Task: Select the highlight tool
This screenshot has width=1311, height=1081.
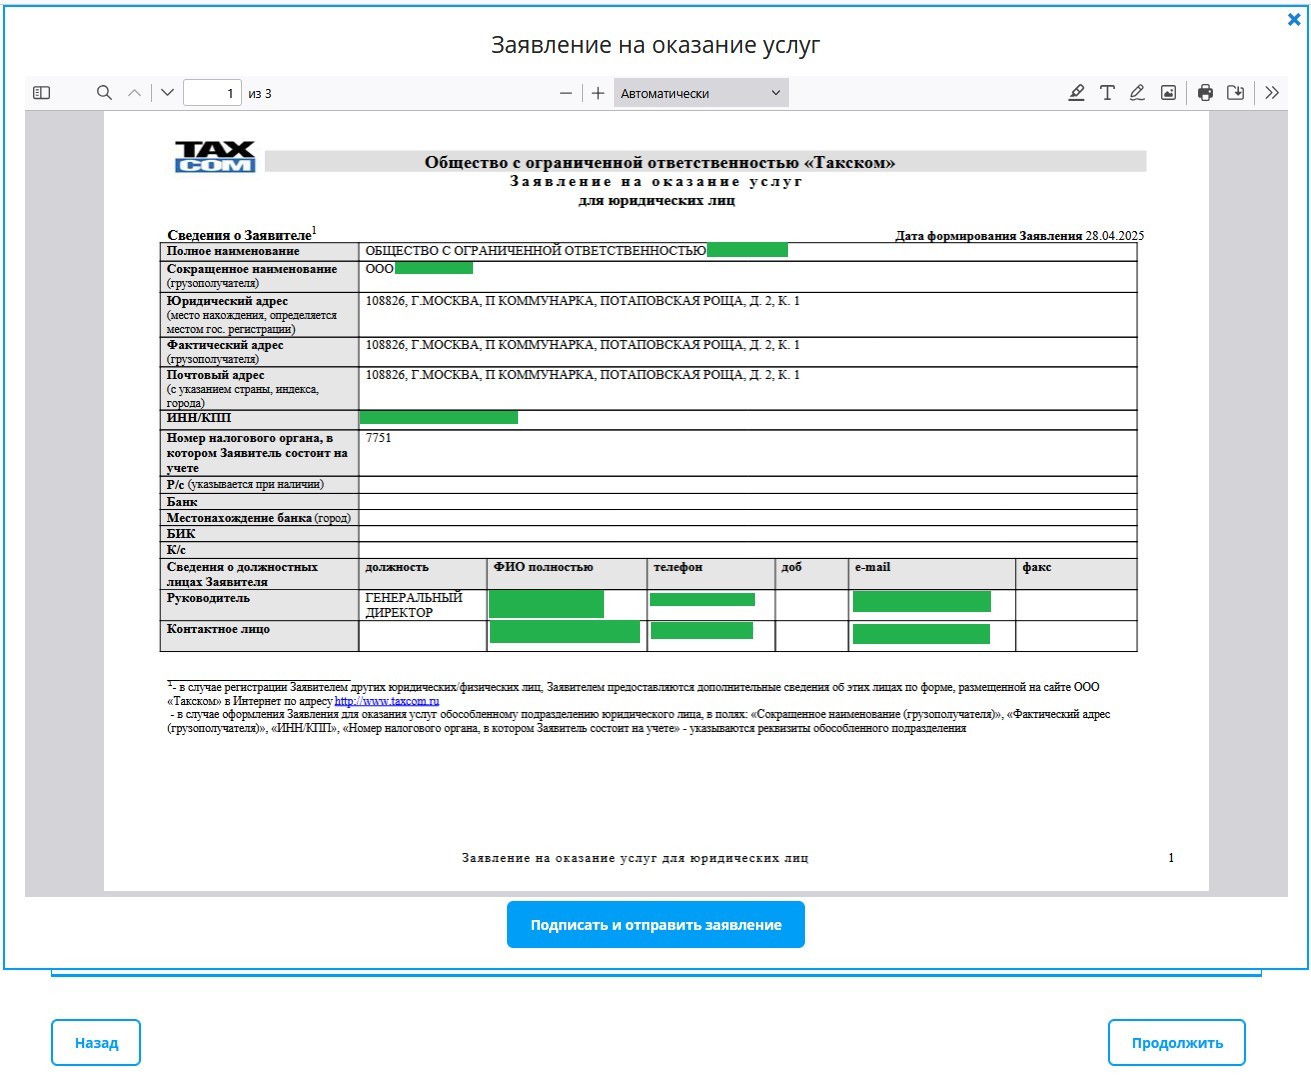Action: (x=1076, y=93)
